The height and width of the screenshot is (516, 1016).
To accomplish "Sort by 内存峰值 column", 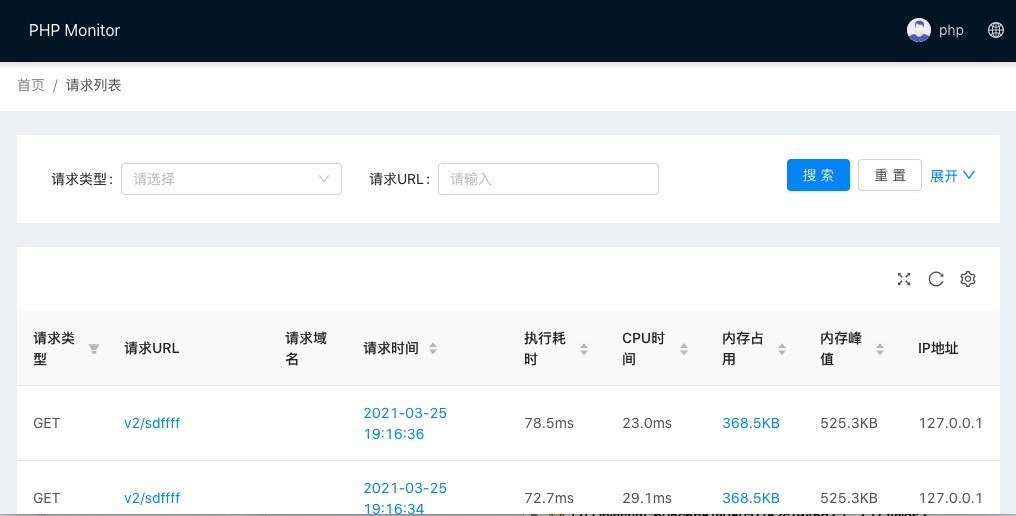I will [880, 349].
